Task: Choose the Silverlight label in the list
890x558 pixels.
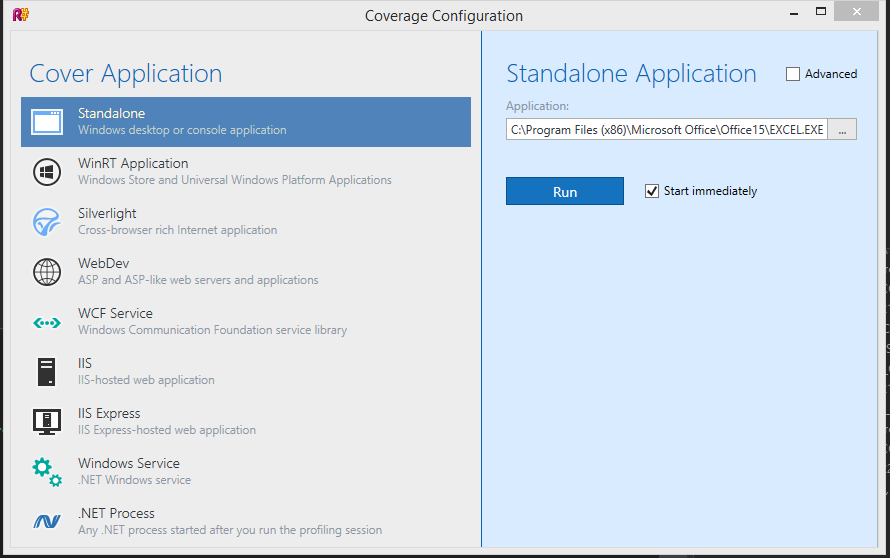Action: point(107,214)
